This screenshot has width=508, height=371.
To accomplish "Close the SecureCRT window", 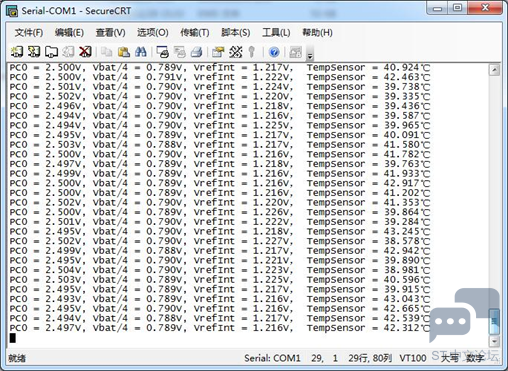I will (485, 8).
